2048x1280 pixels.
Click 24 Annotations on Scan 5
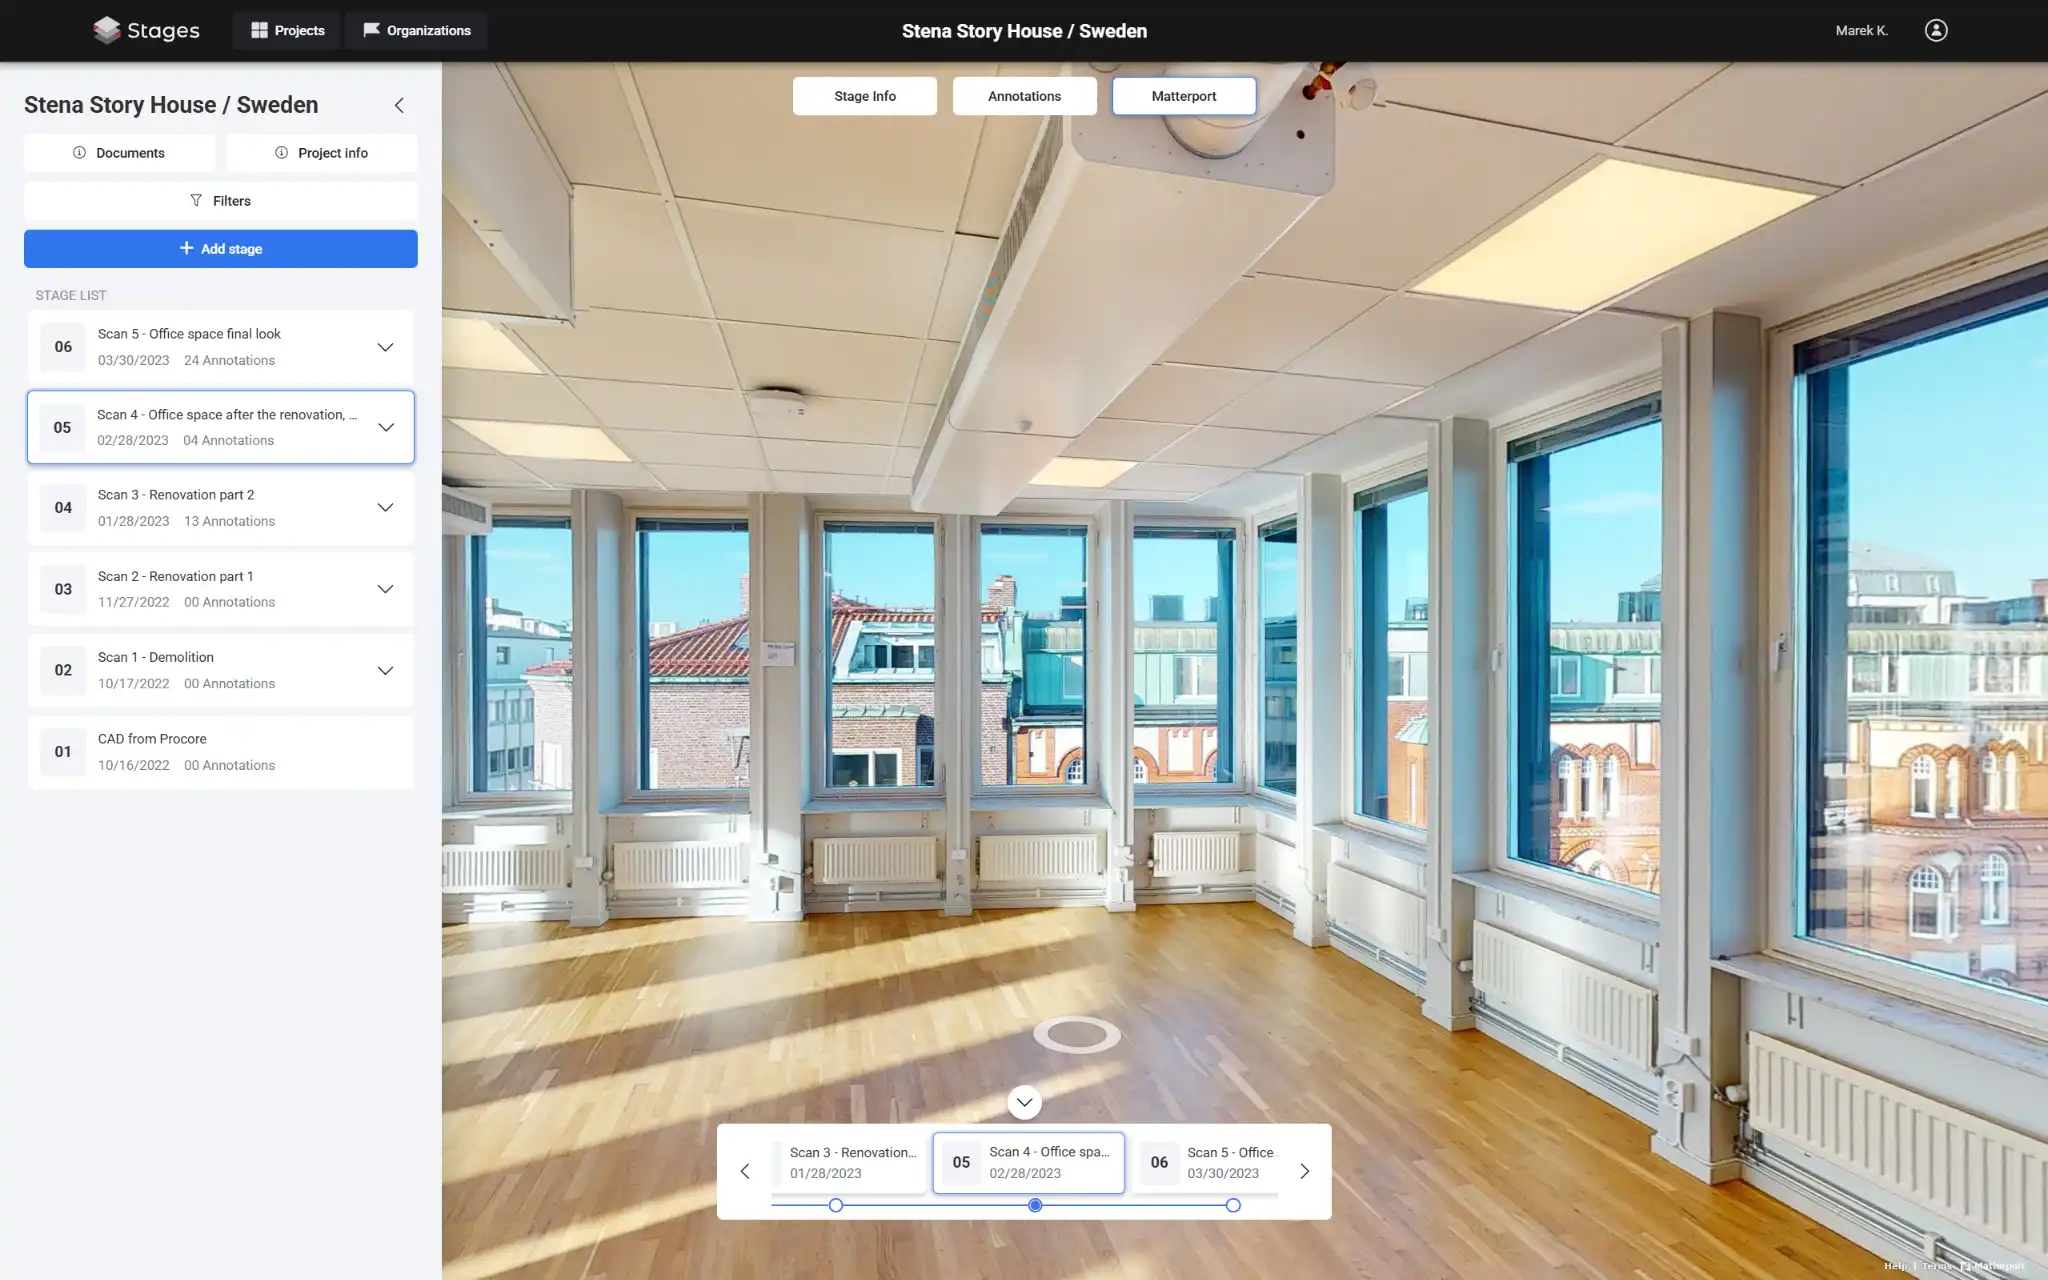[229, 360]
